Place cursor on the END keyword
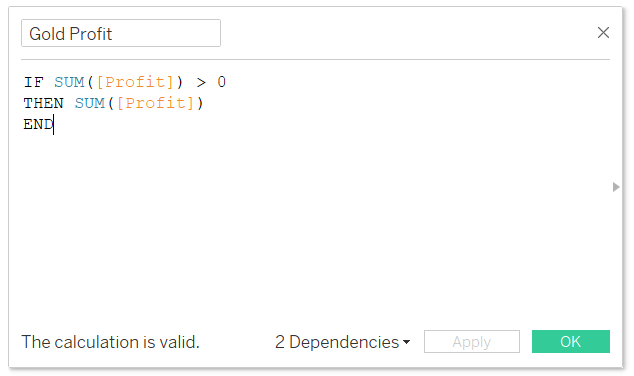 (x=38, y=124)
